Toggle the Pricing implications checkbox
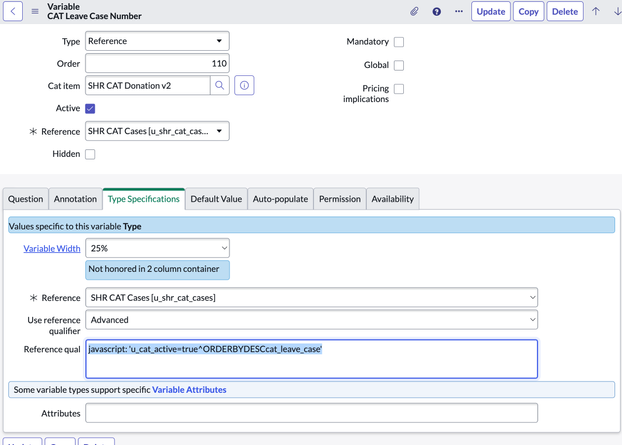 pos(399,89)
